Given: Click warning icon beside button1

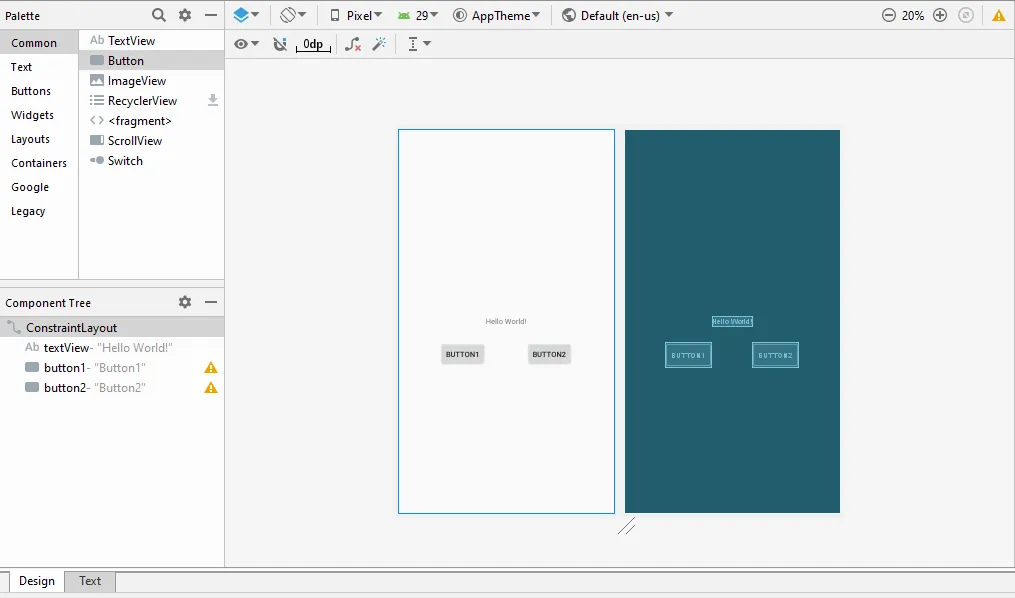Looking at the screenshot, I should coord(211,368).
